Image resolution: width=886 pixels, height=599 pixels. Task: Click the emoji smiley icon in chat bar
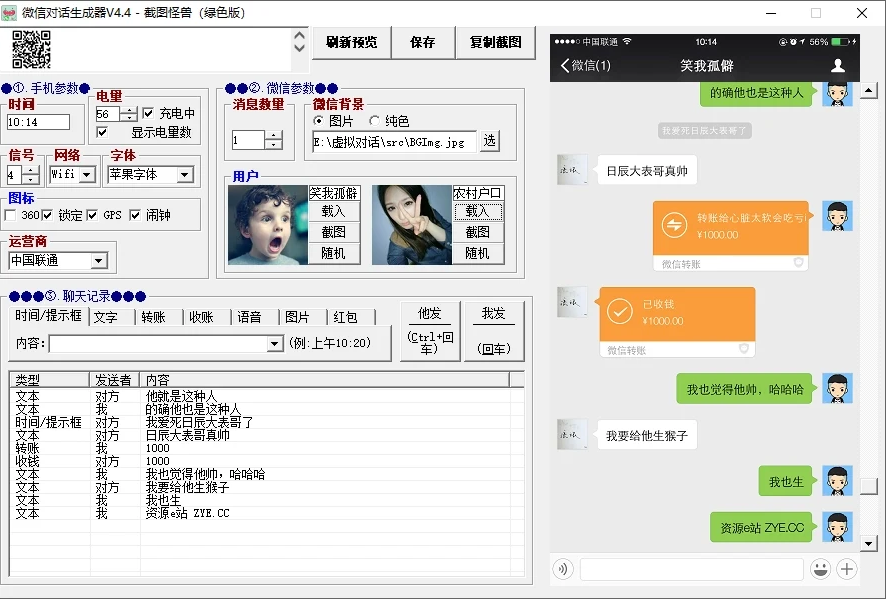[x=821, y=569]
